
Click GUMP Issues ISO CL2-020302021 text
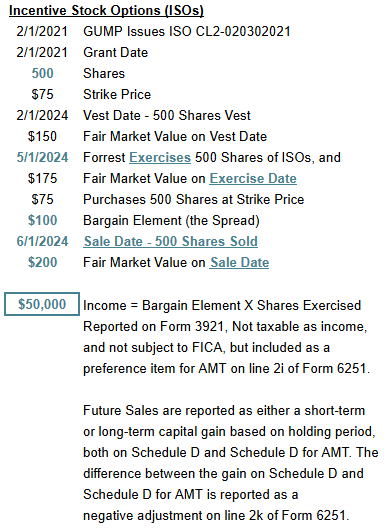pyautogui.click(x=187, y=31)
